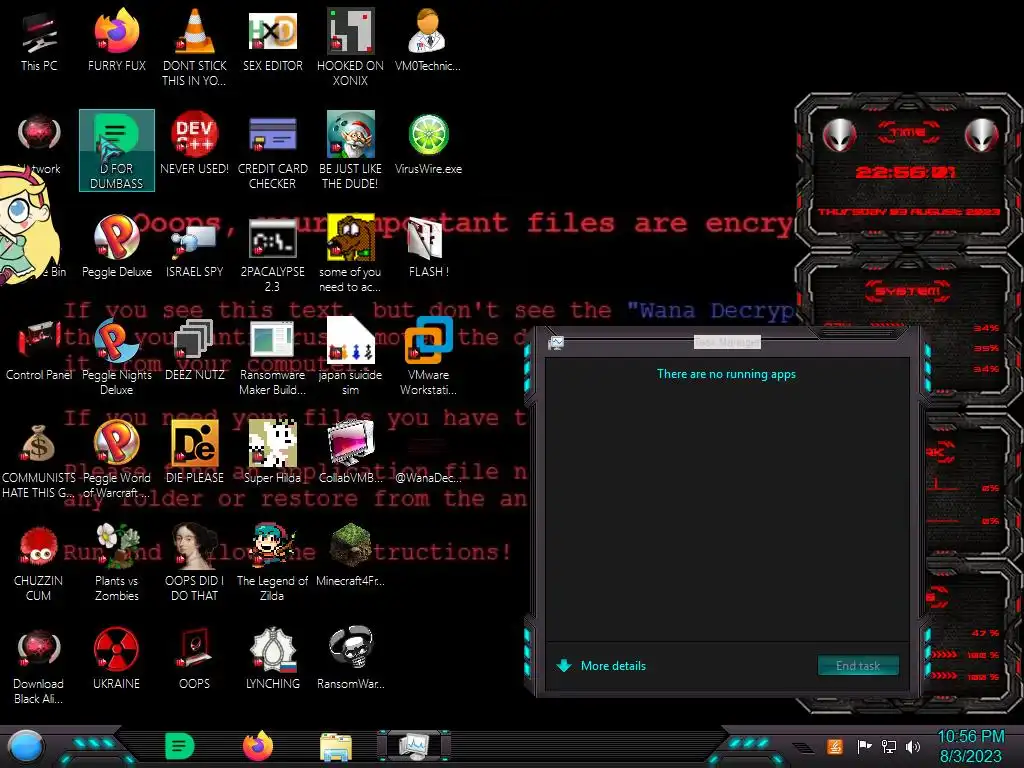Image resolution: width=1024 pixels, height=768 pixels.
Task: Open the CHUZZIN CUM red fuzzball icon
Action: [x=39, y=562]
